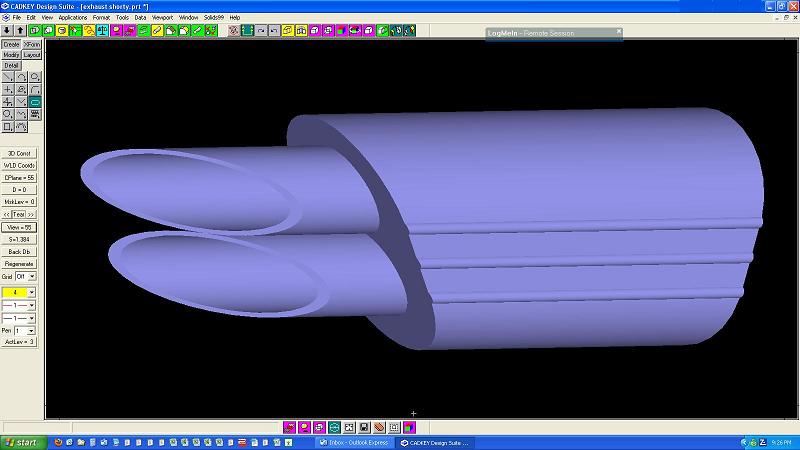Click the Tear button between the arrows
Image resolution: width=800 pixels, height=450 pixels.
click(19, 214)
